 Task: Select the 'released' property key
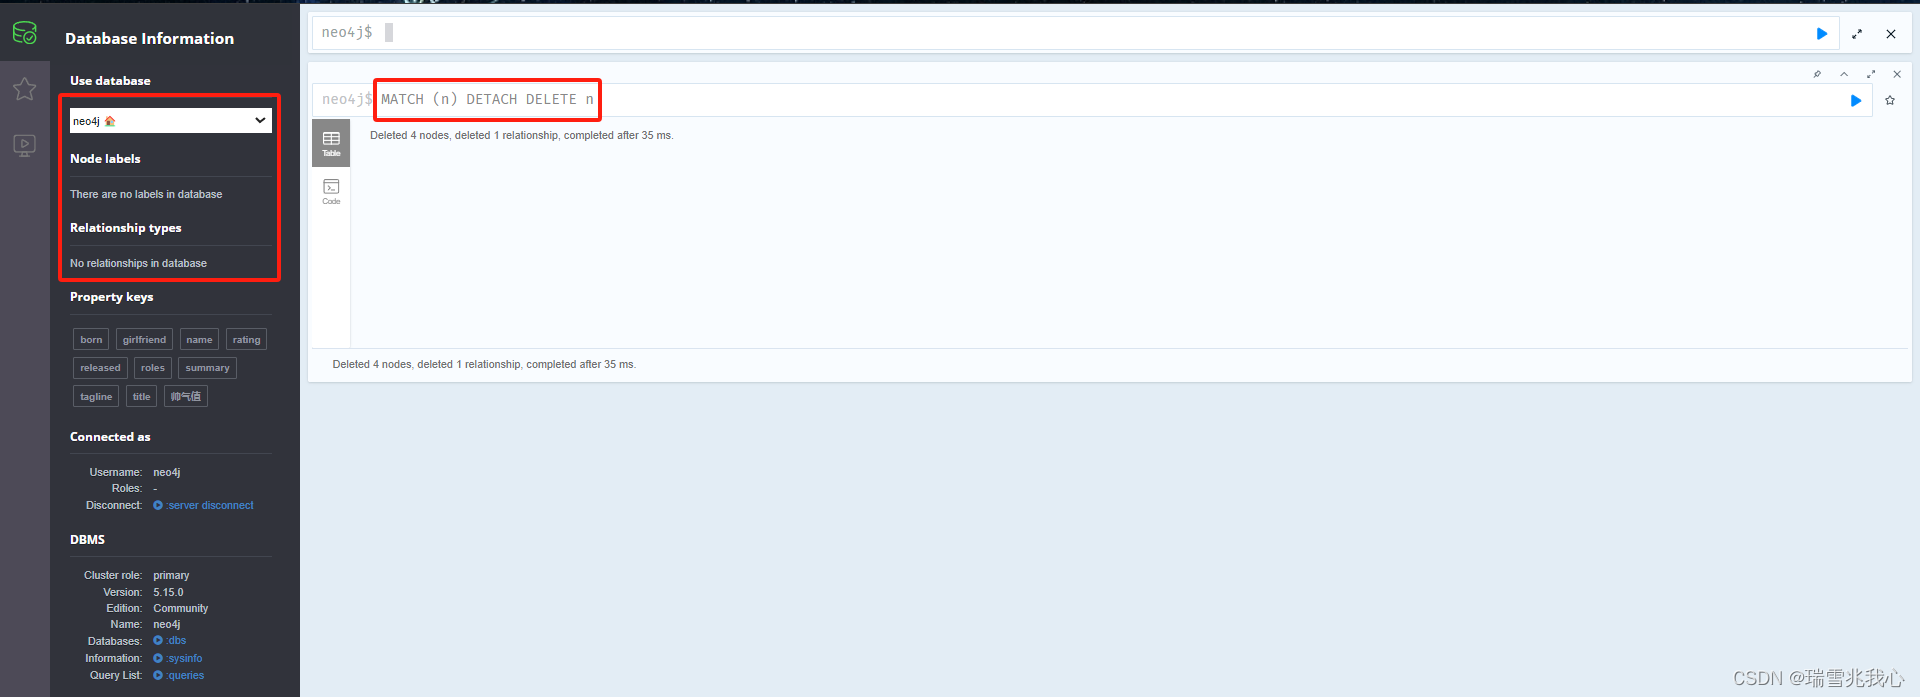point(100,368)
